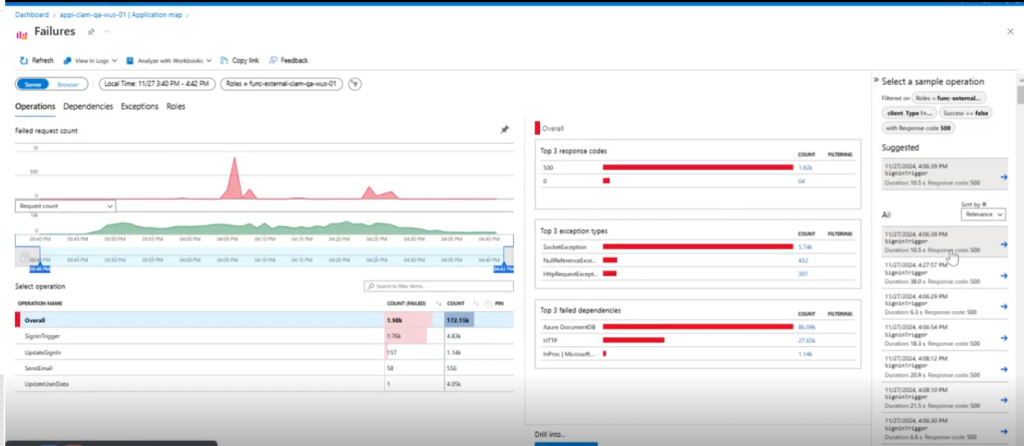
Task: Click the HTTP dependency 27.65k count
Action: point(807,340)
